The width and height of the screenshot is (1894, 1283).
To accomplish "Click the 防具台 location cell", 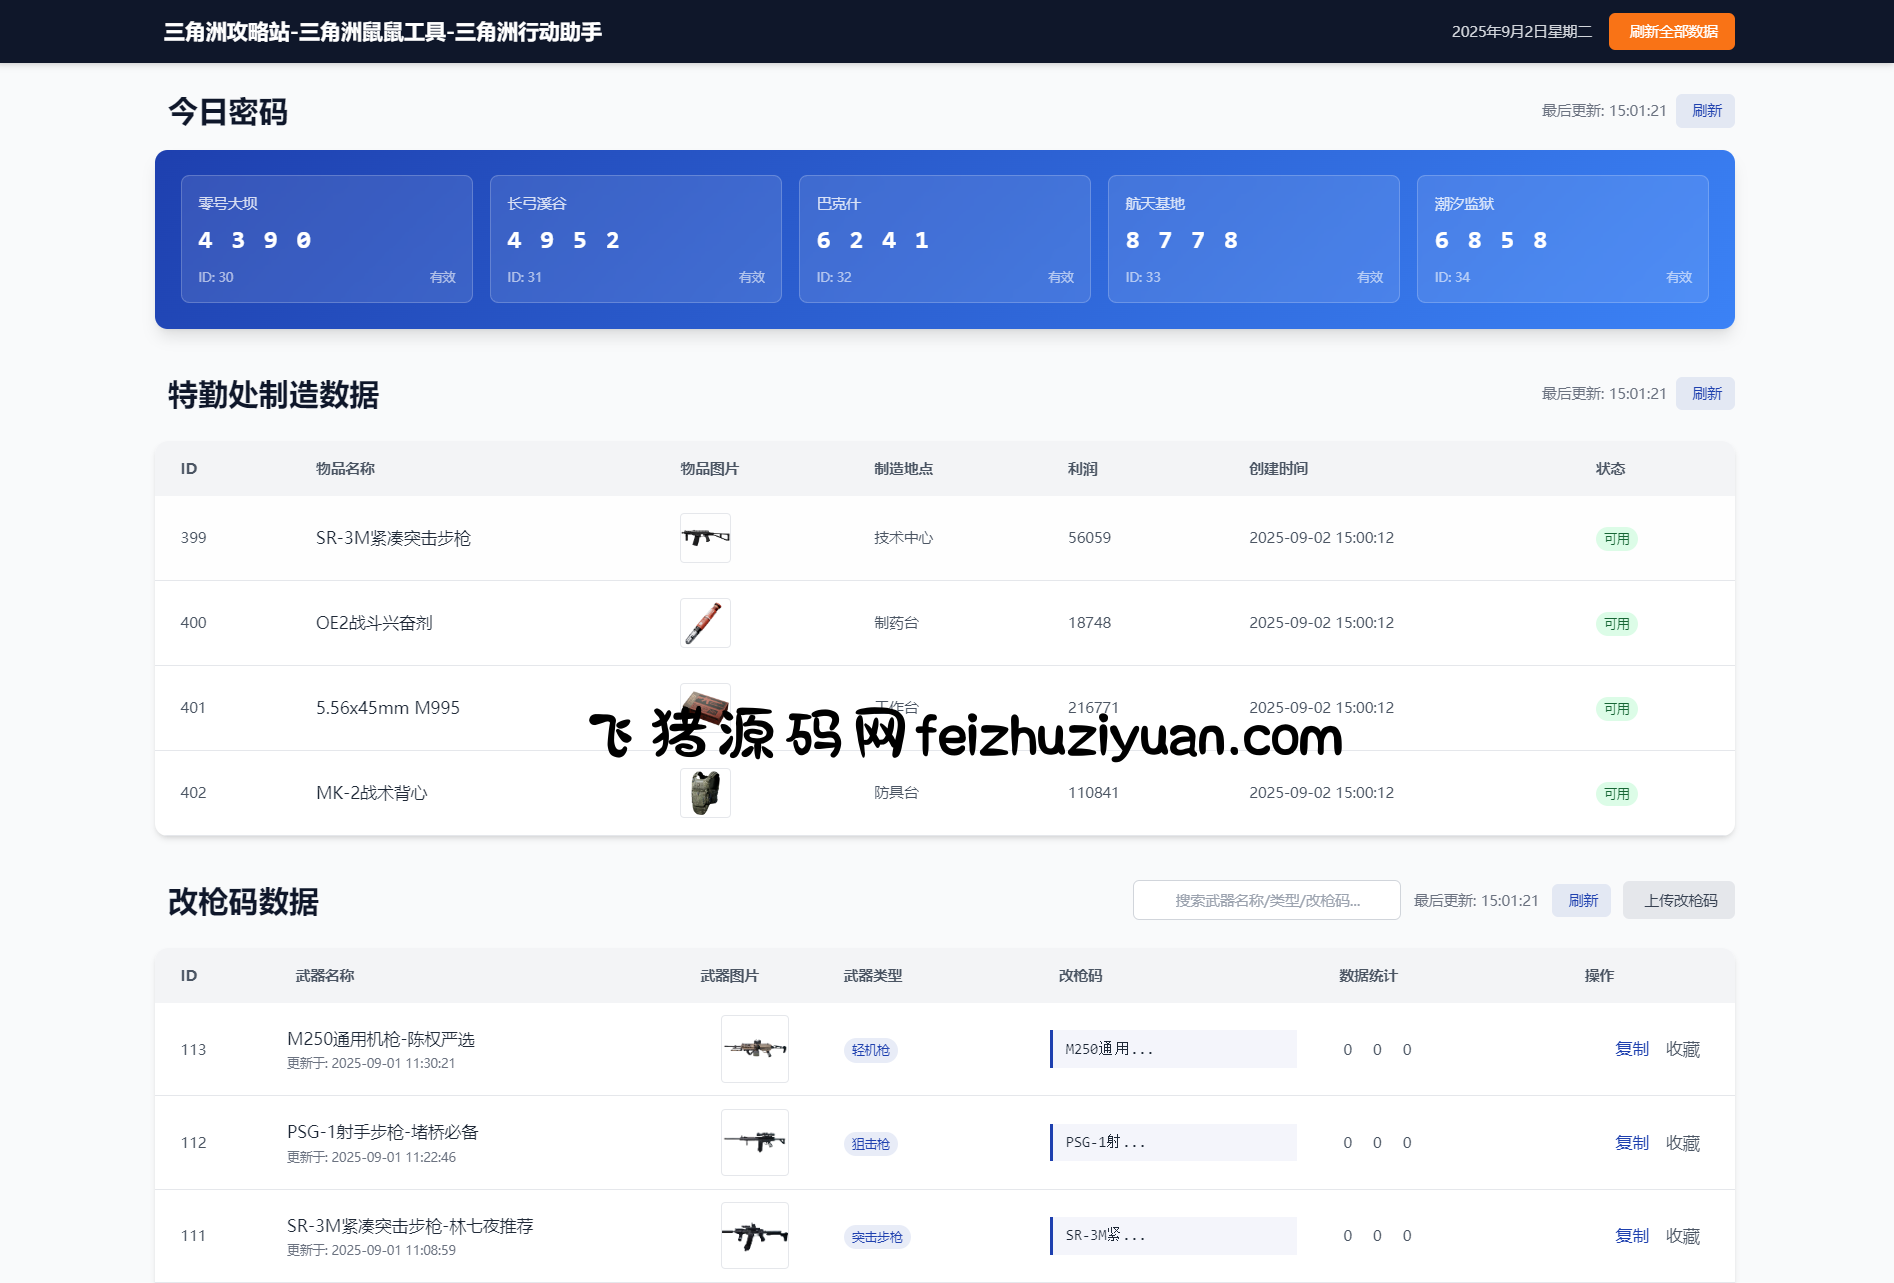I will click(896, 793).
